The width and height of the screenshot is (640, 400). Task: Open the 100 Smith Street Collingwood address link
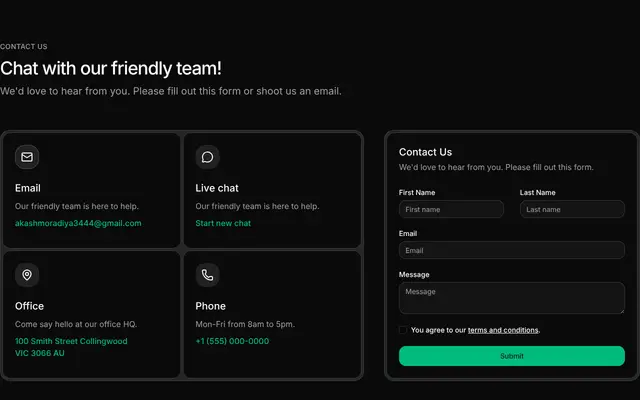pyautogui.click(x=71, y=347)
